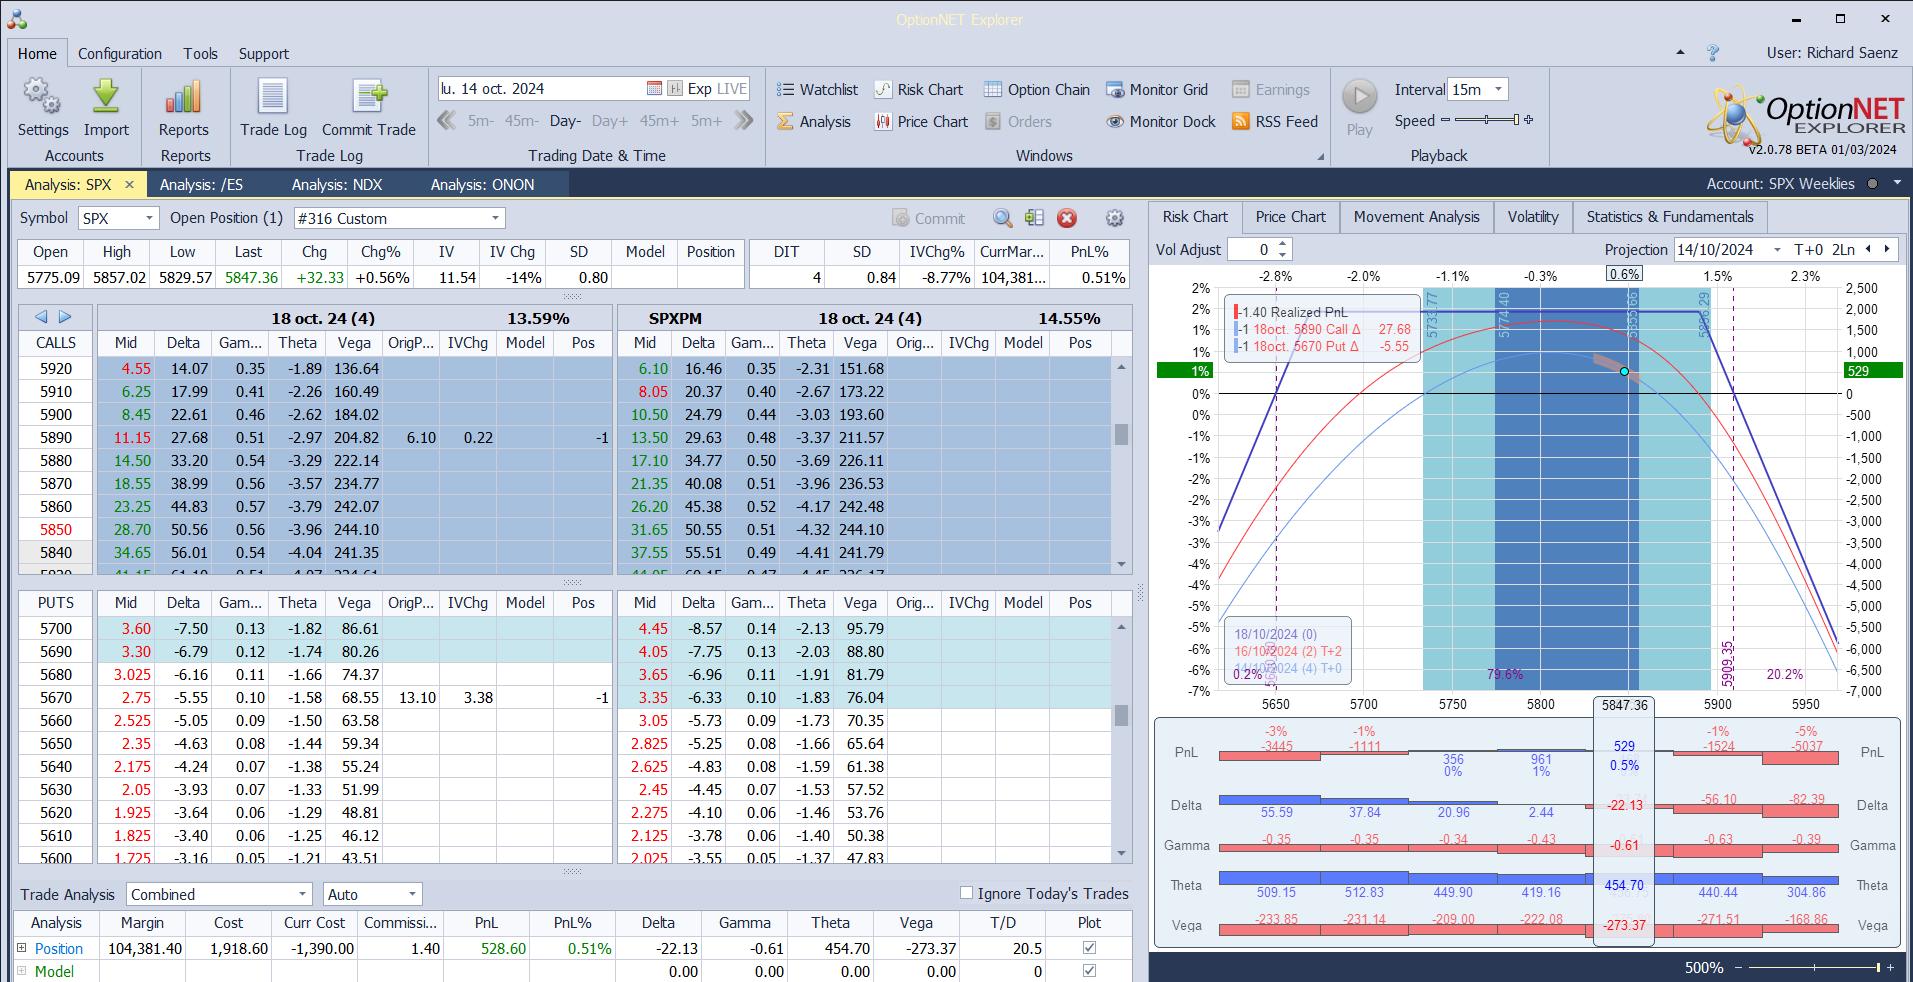Toggle the 2Ln projection lines option
The image size is (1913, 982).
1843,250
